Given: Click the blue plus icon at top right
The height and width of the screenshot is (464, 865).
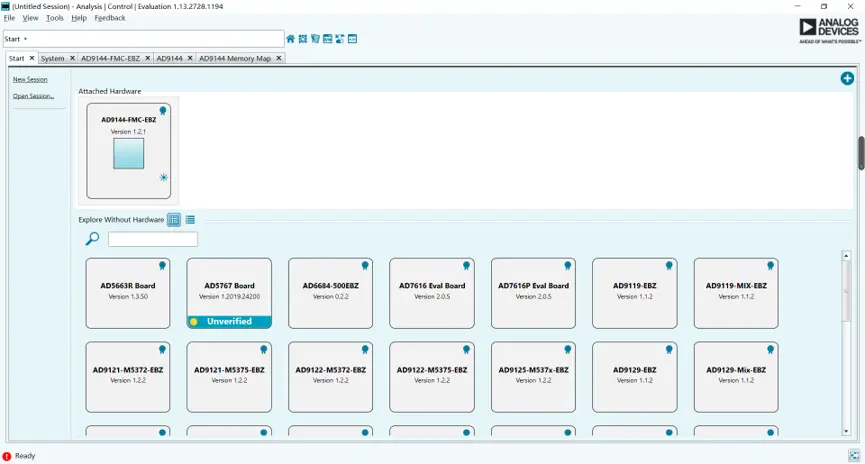Looking at the screenshot, I should pyautogui.click(x=847, y=78).
